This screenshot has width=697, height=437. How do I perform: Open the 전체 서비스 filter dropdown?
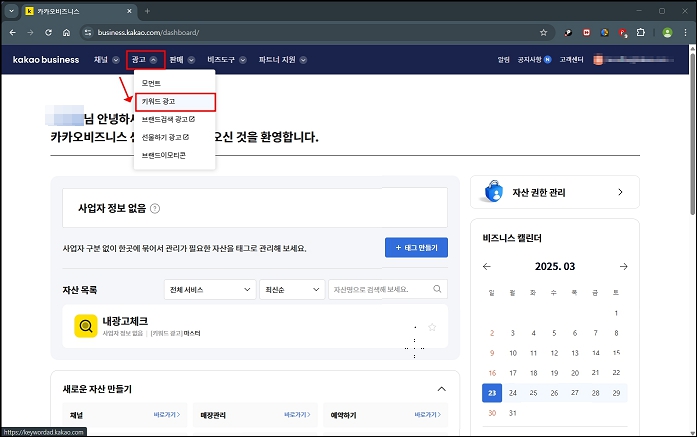click(210, 289)
